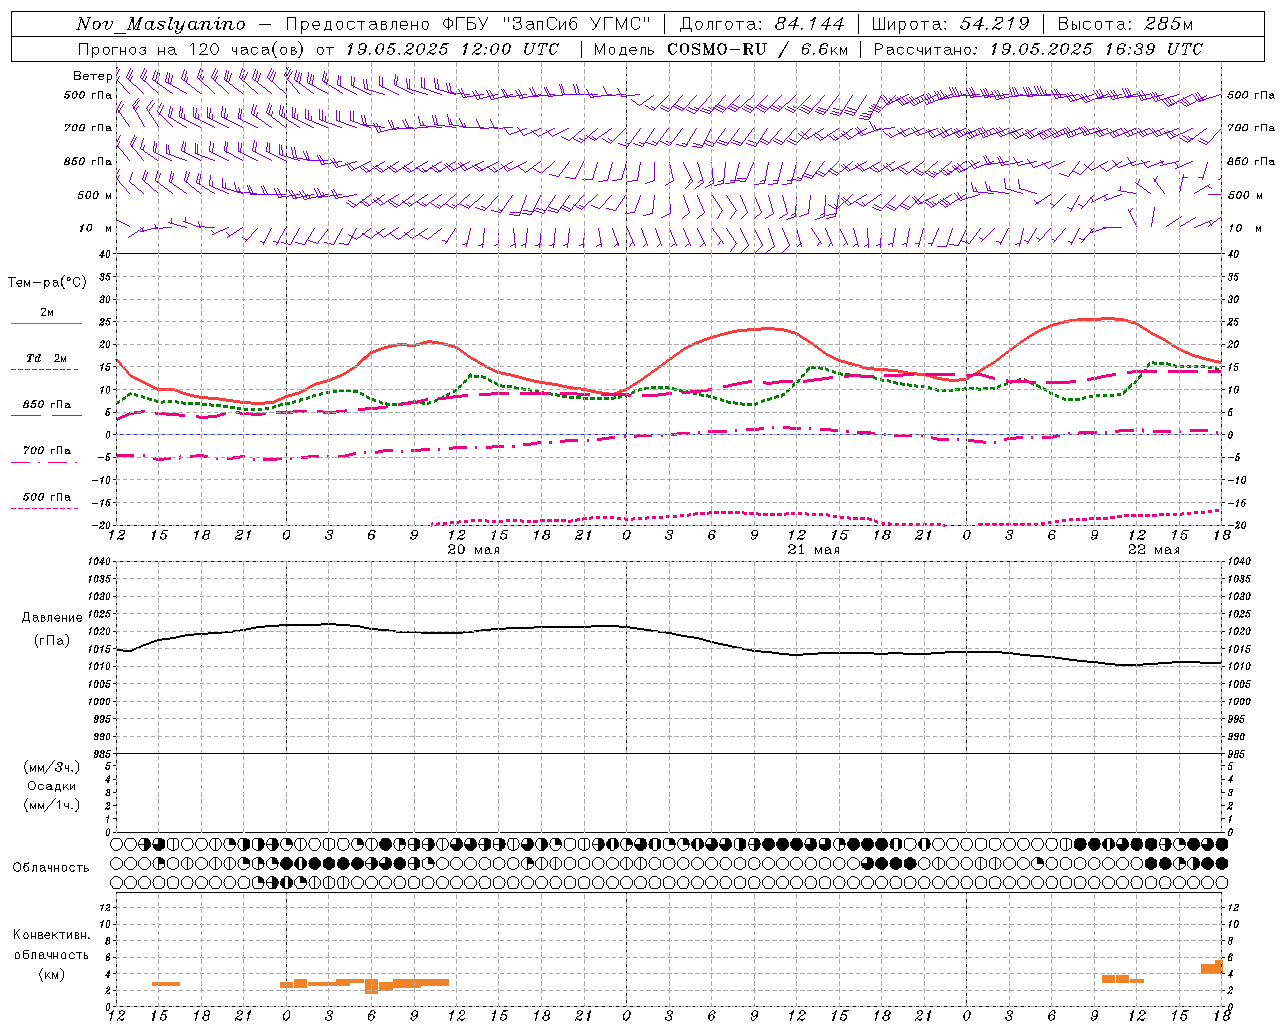Click the latitude value Широта: 54.219

coord(951,24)
